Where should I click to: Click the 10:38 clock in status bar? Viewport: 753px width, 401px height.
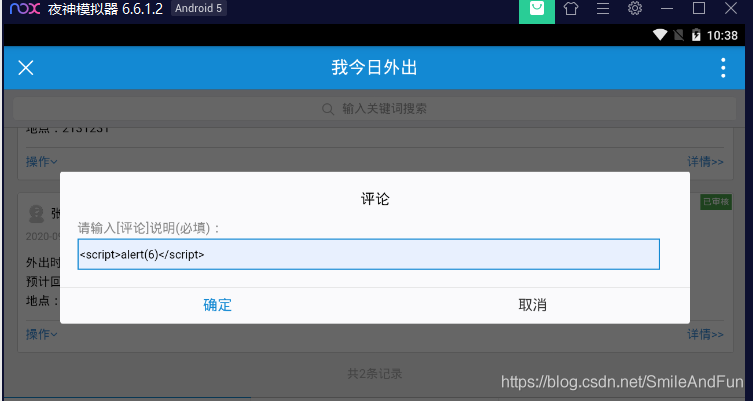pyautogui.click(x=722, y=36)
